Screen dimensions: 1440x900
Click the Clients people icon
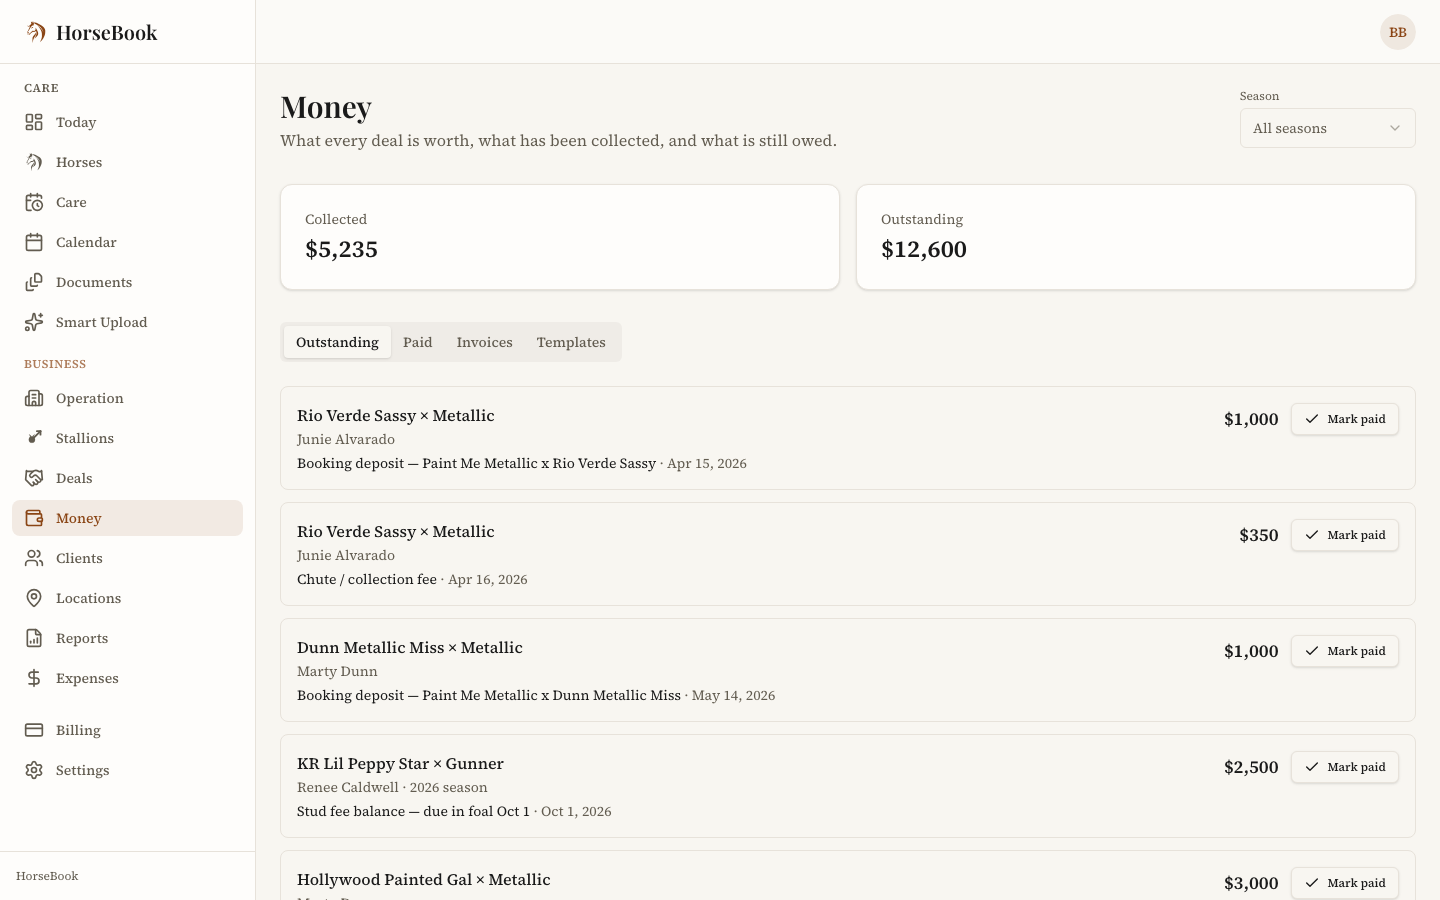pyautogui.click(x=34, y=558)
